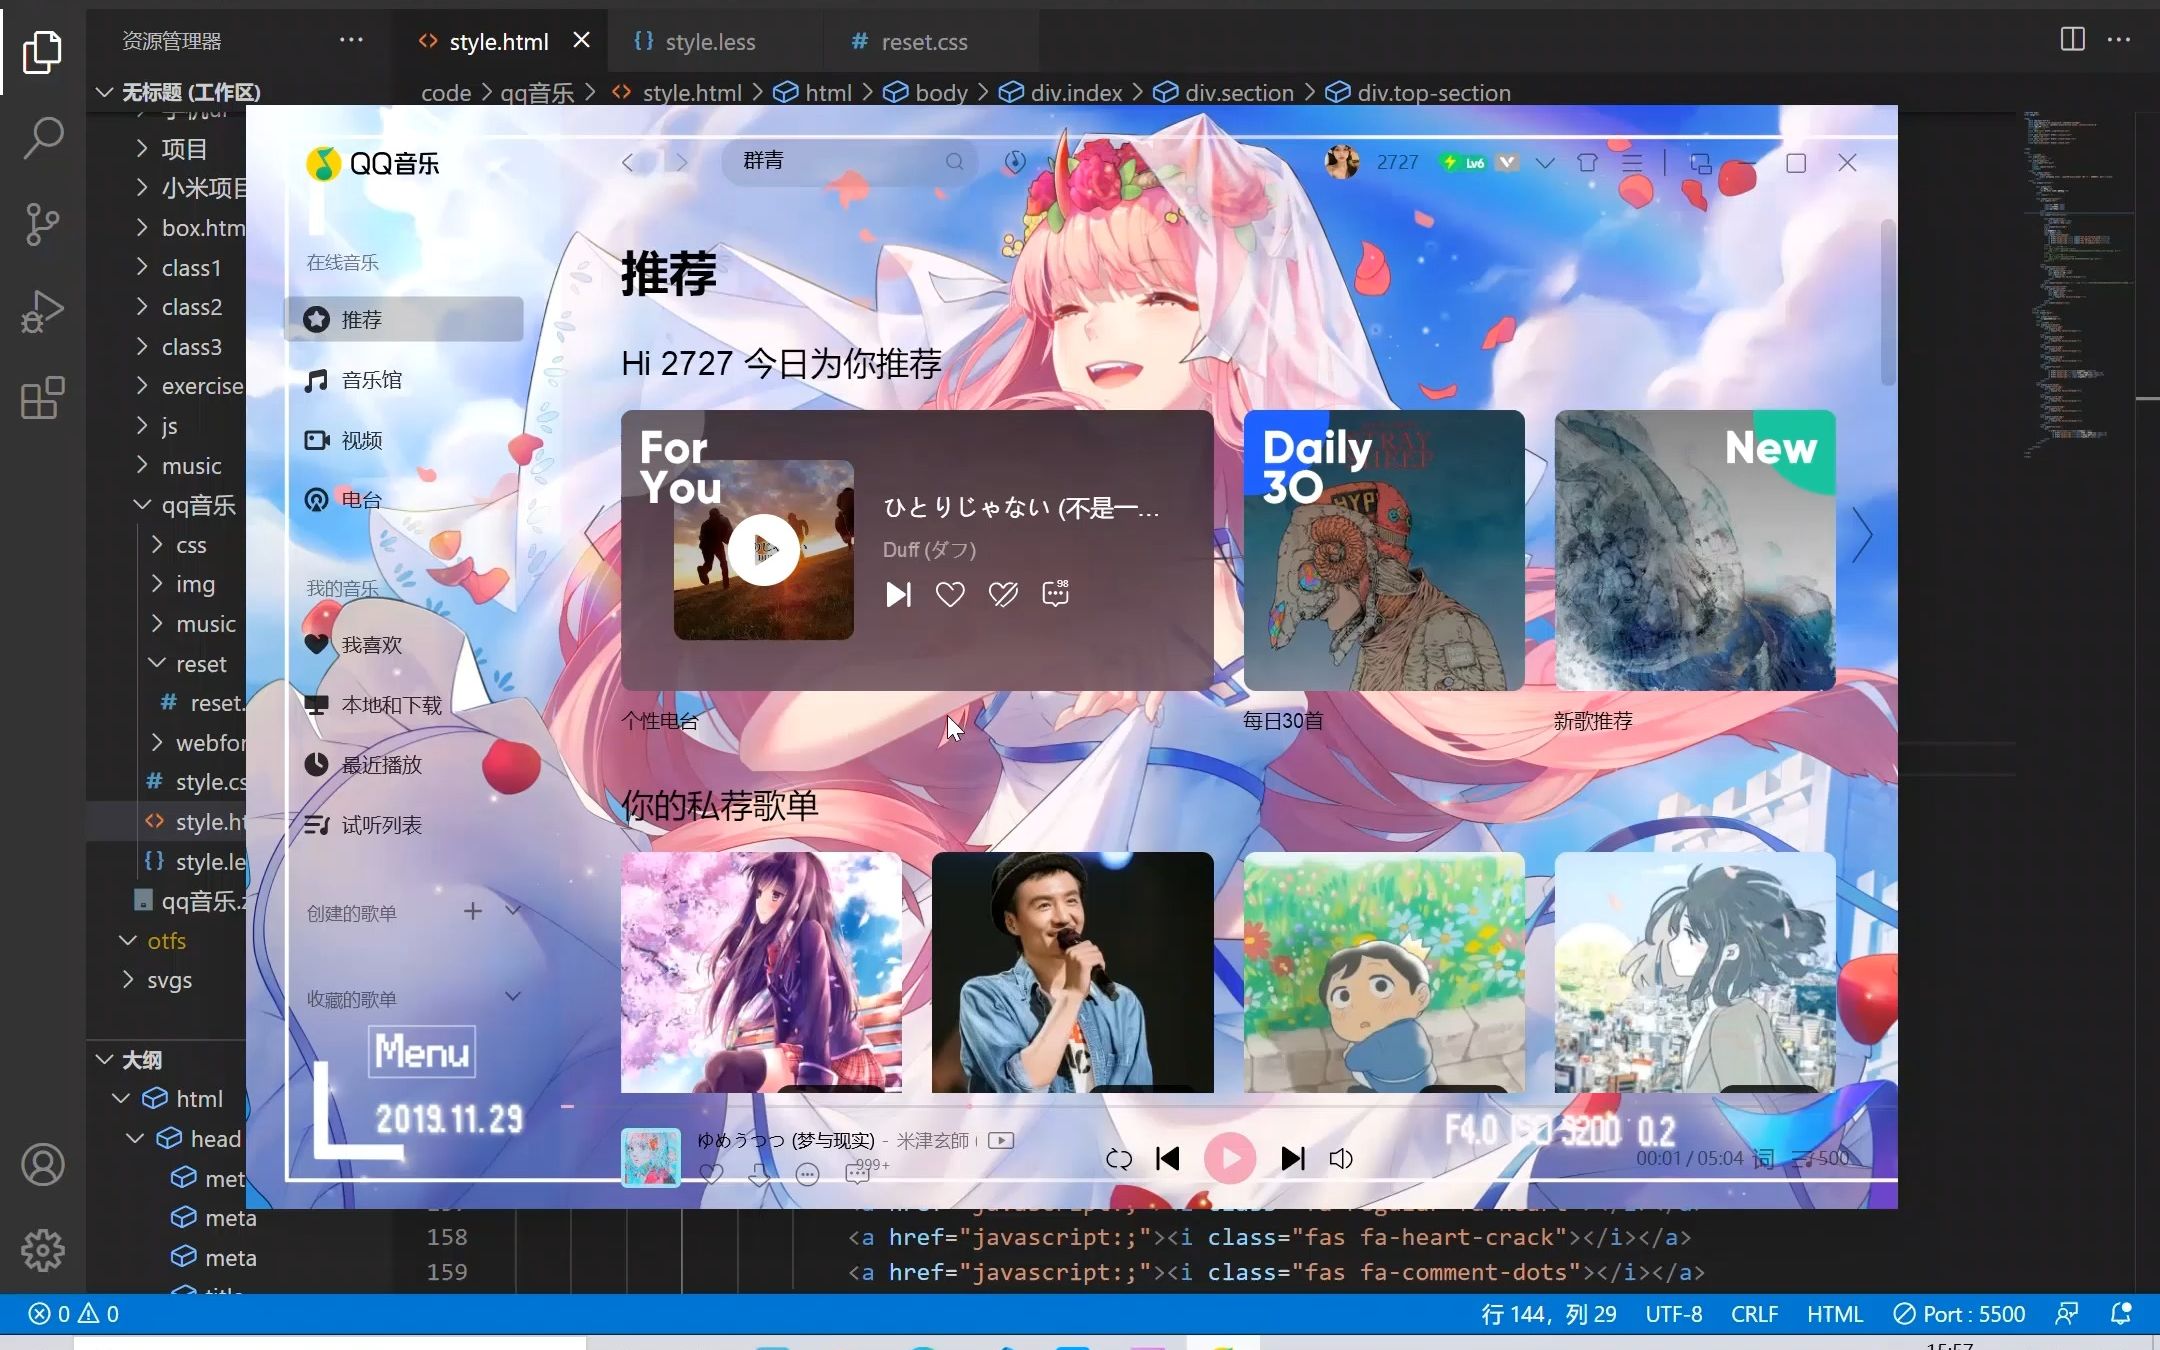
Task: Click the green Lv6 level badge
Action: coord(1464,162)
